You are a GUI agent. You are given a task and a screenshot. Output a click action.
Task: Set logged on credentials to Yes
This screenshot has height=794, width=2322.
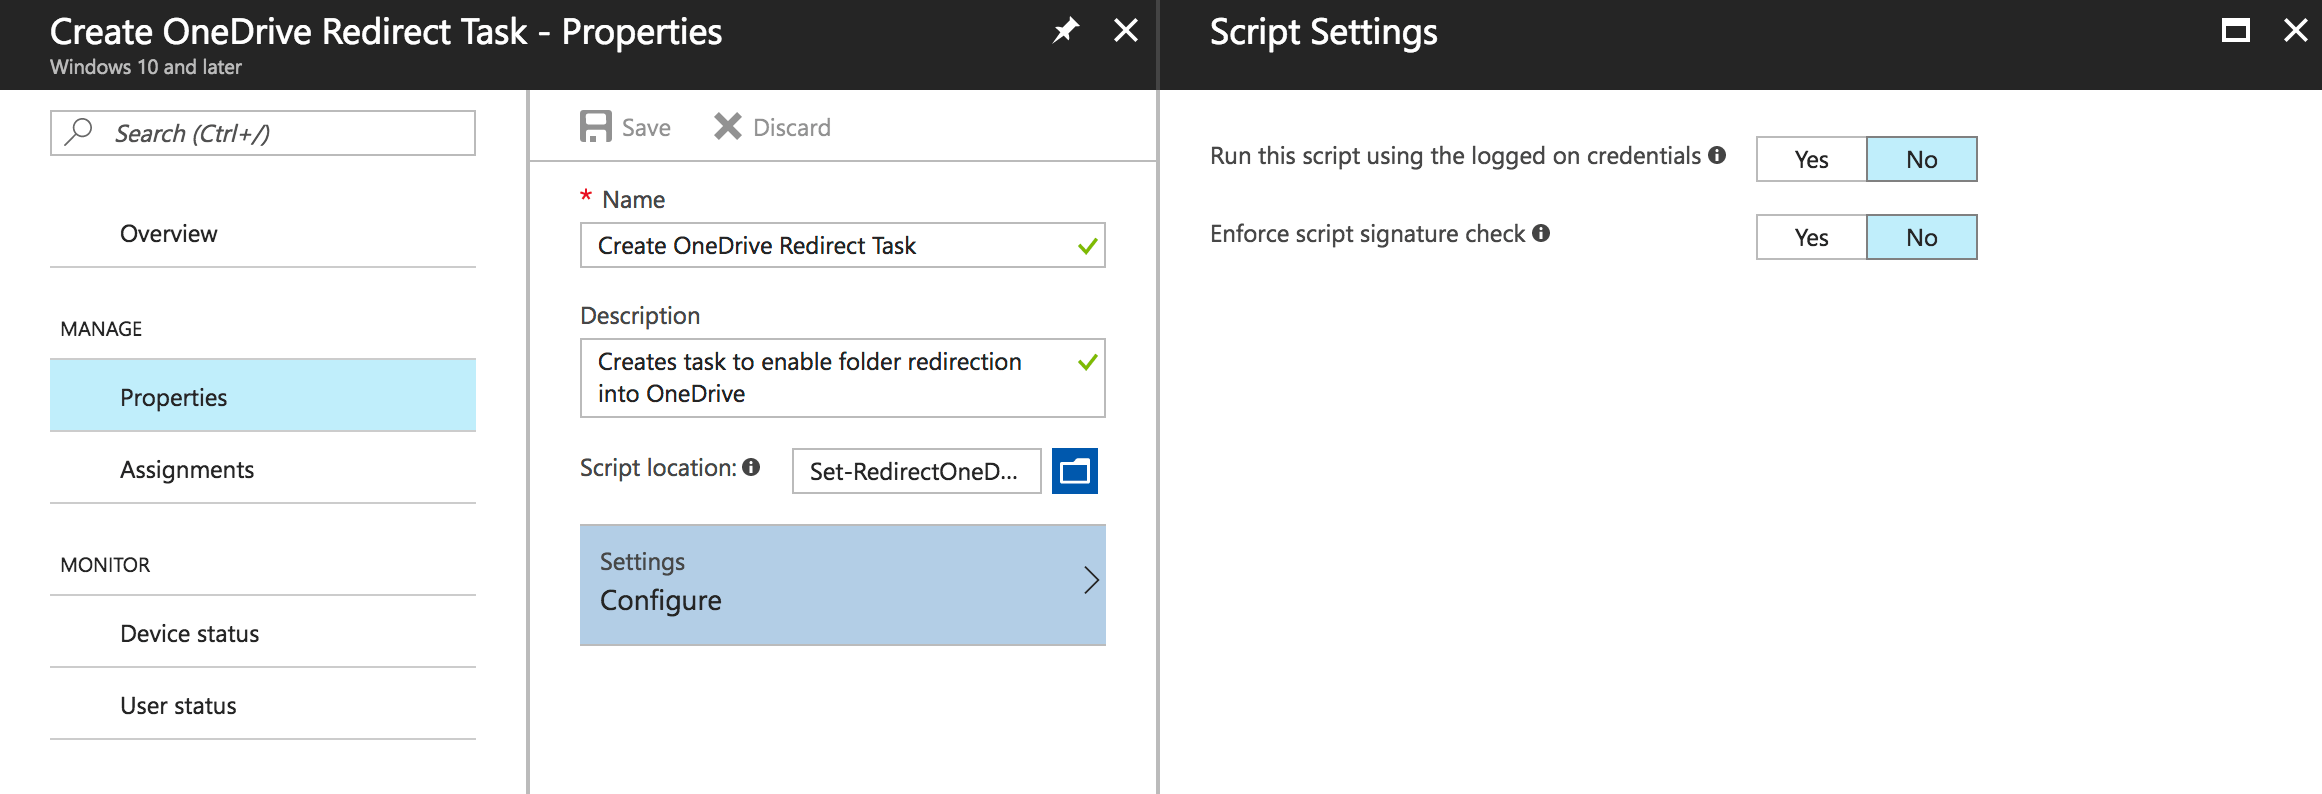1811,159
